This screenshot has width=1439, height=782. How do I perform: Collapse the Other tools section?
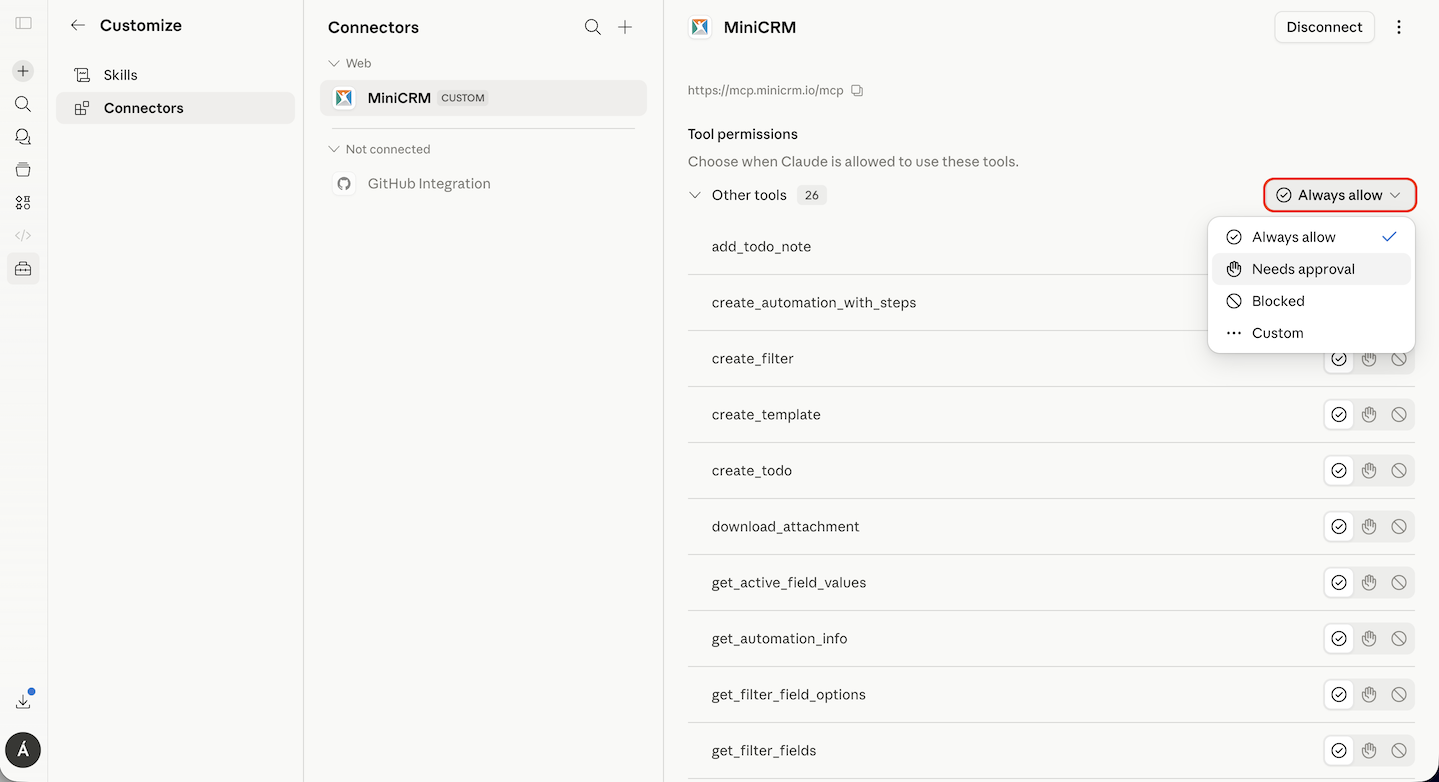point(695,195)
